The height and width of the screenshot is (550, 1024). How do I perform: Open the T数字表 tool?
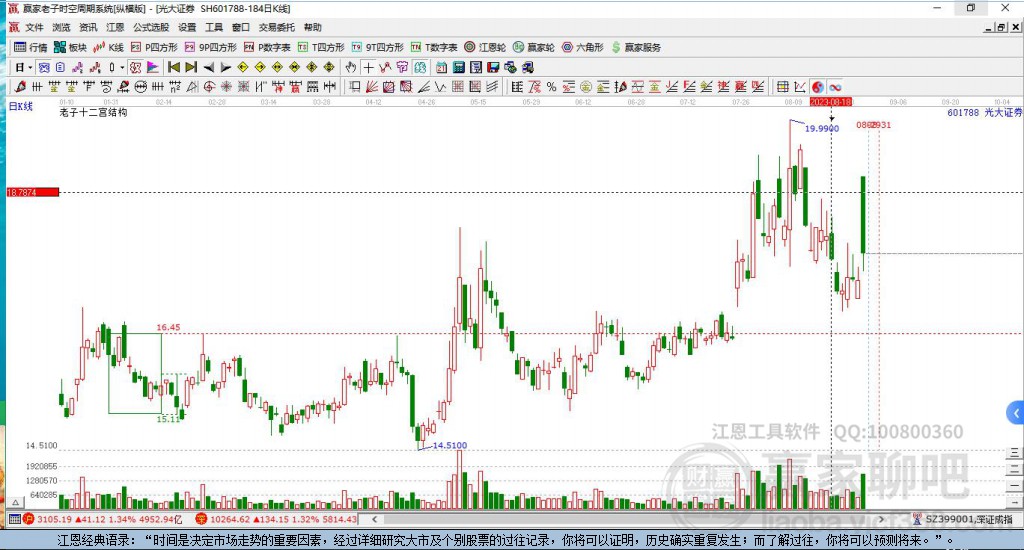coord(434,47)
